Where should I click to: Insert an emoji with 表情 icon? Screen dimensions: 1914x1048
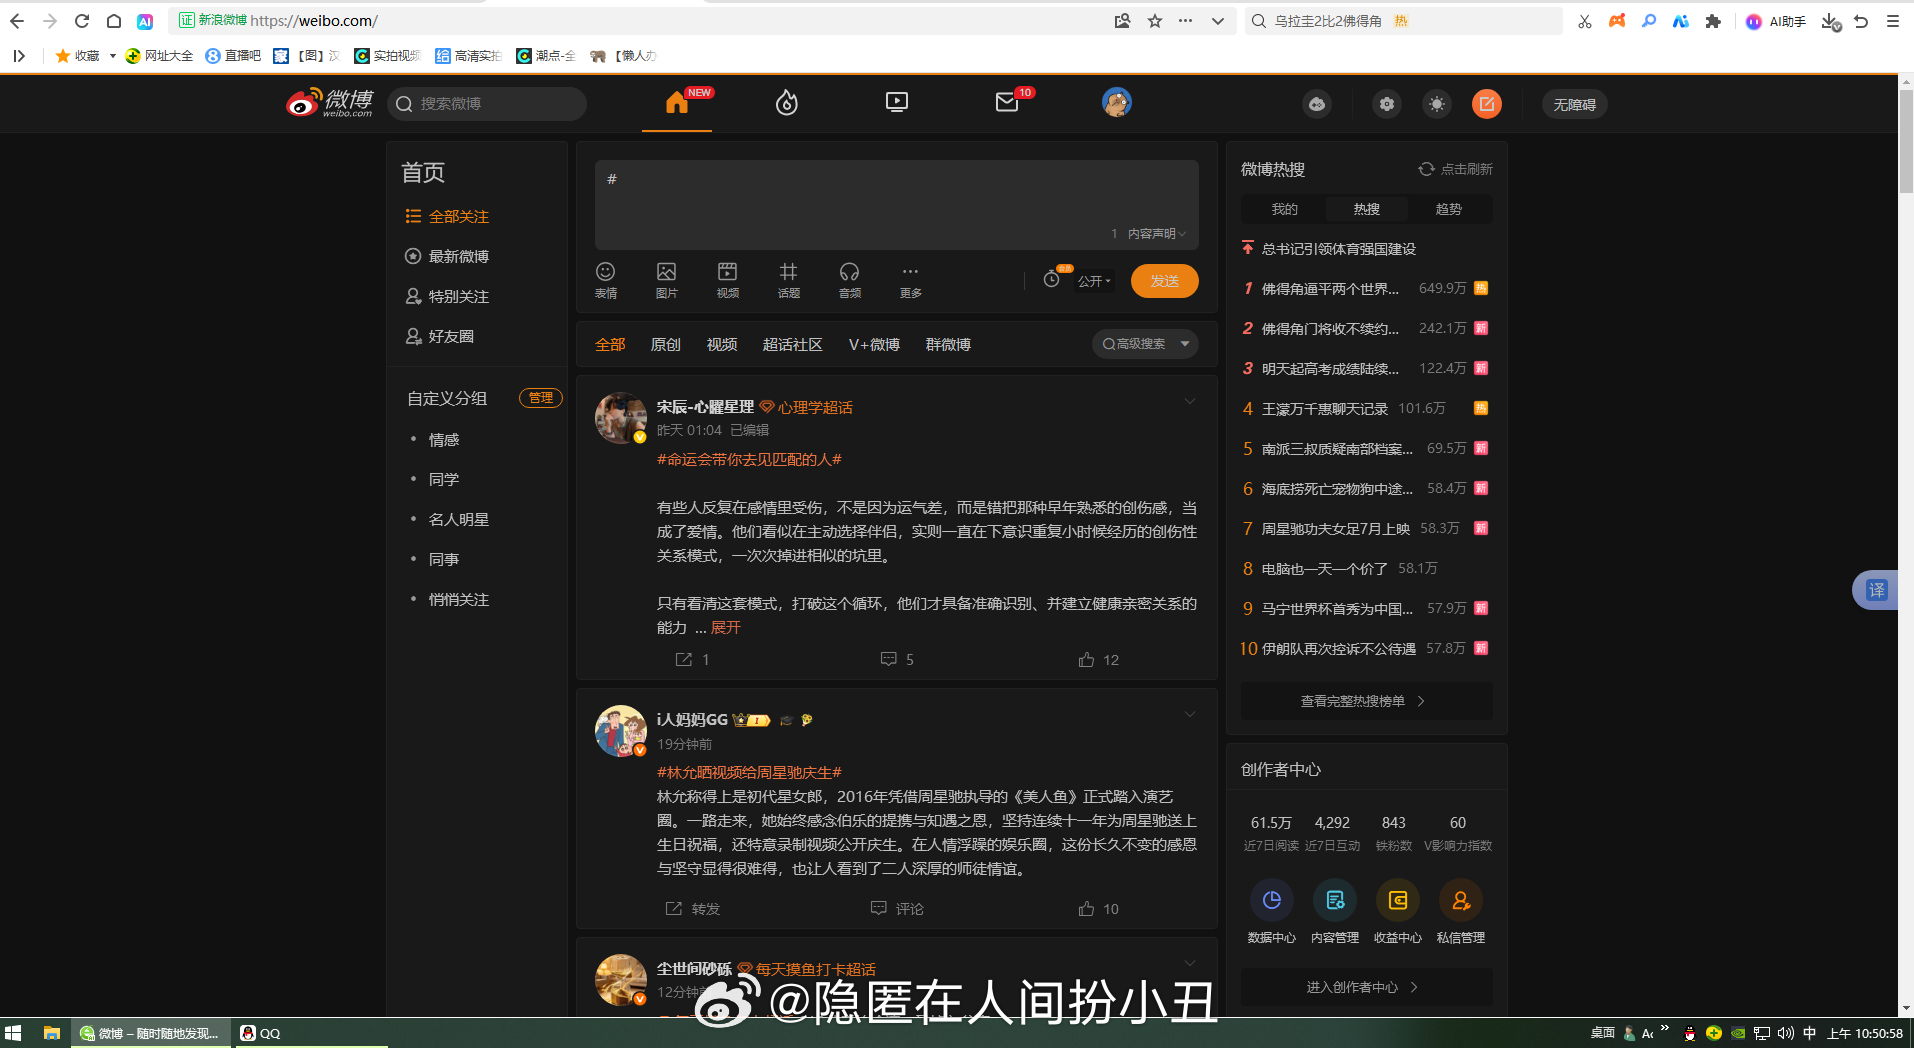606,280
